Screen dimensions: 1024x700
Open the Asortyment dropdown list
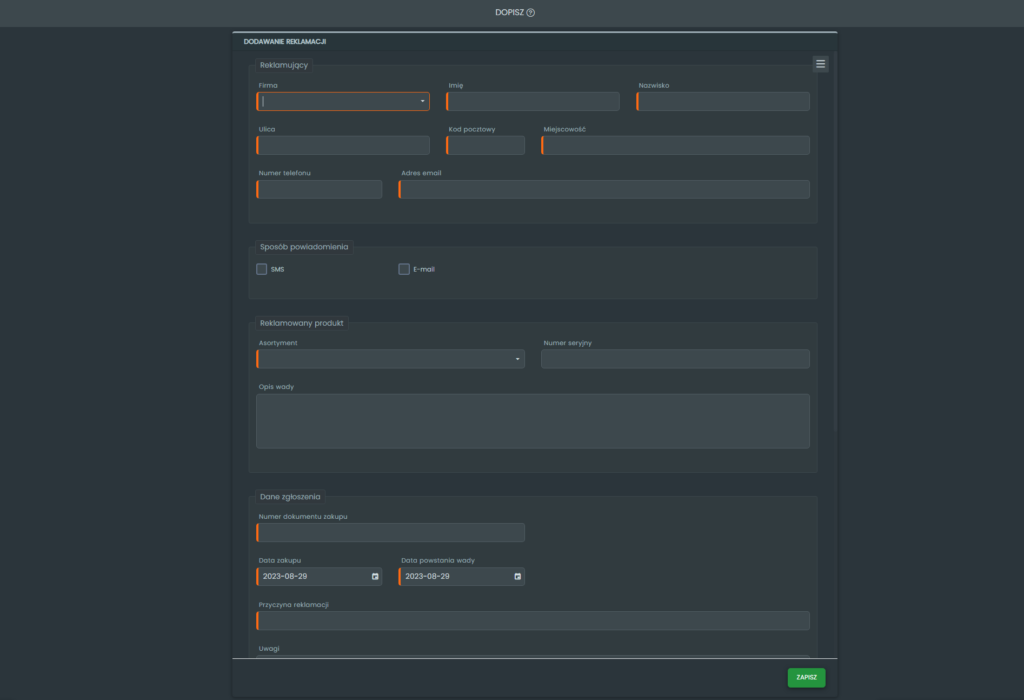coord(517,359)
